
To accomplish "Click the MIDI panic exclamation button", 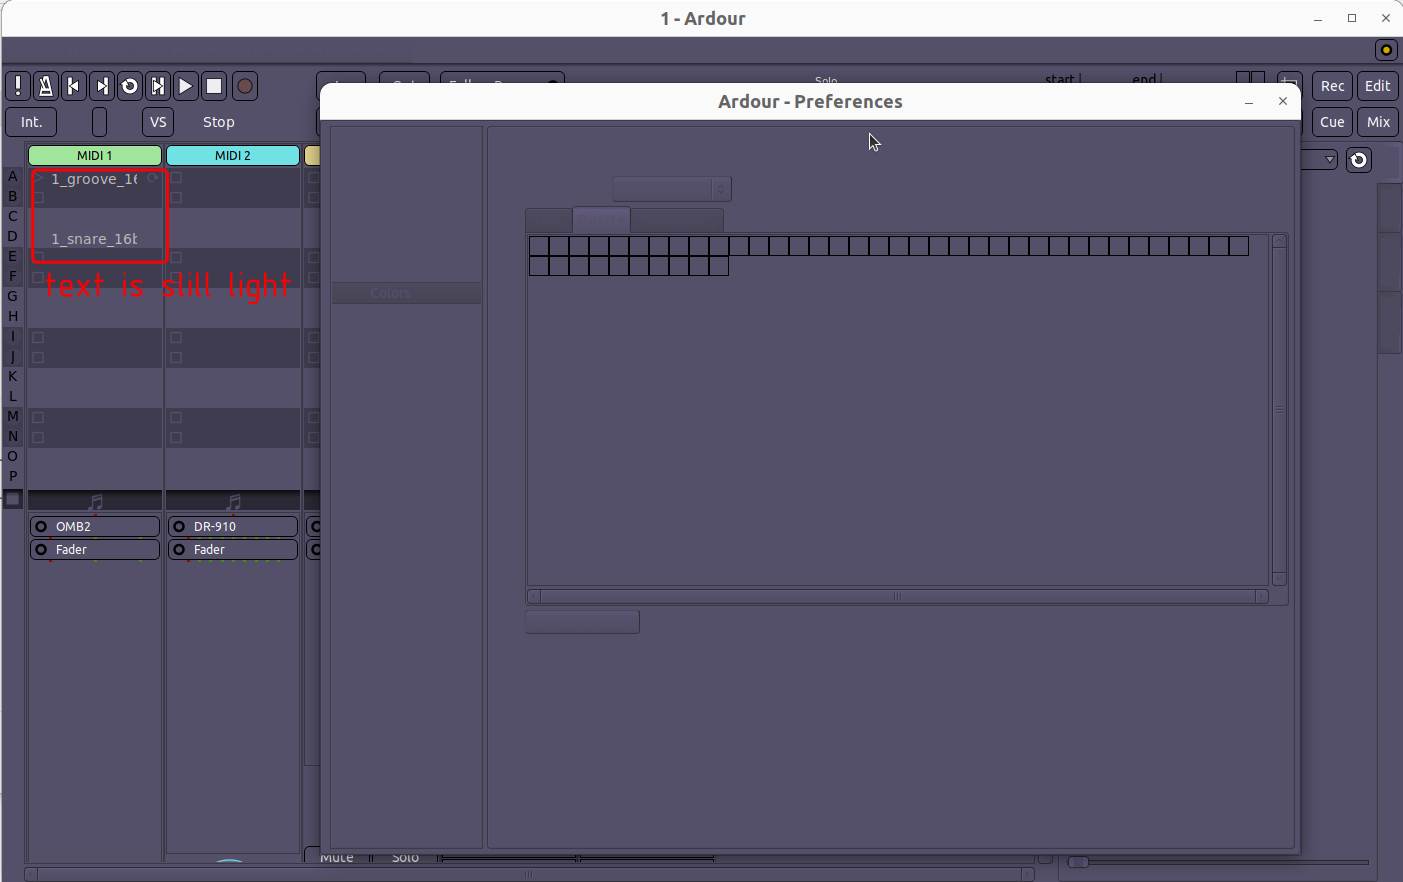I will 18,86.
